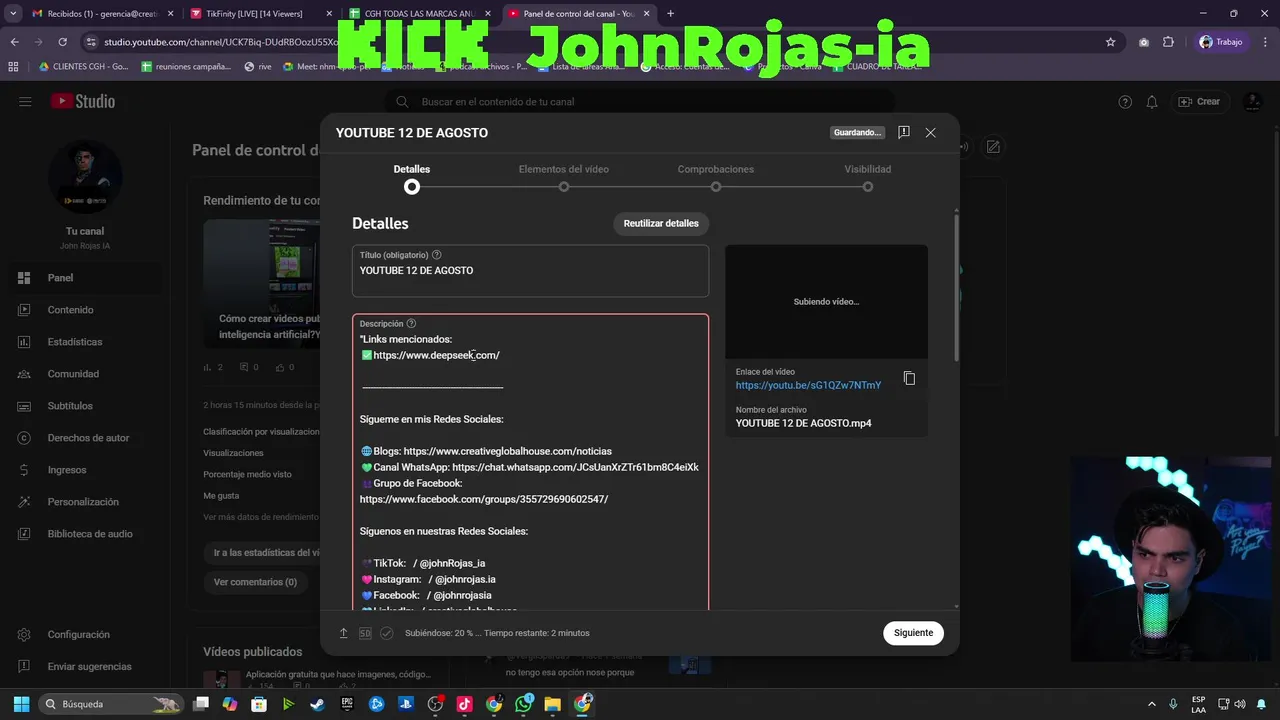Viewport: 1280px width, 720px height.
Task: Click the dialog's vertical scrollbar
Action: click(x=957, y=290)
